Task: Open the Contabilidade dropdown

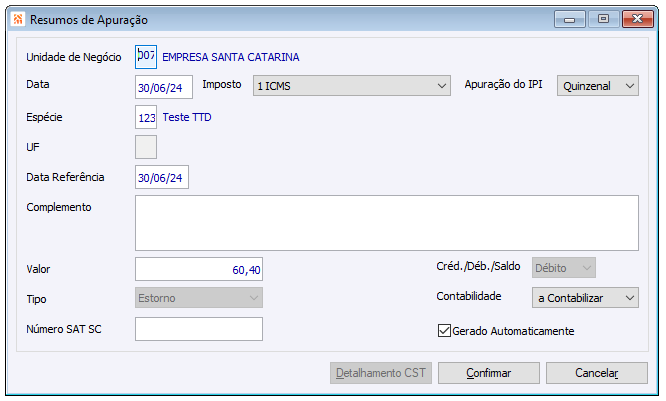Action: [x=586, y=298]
